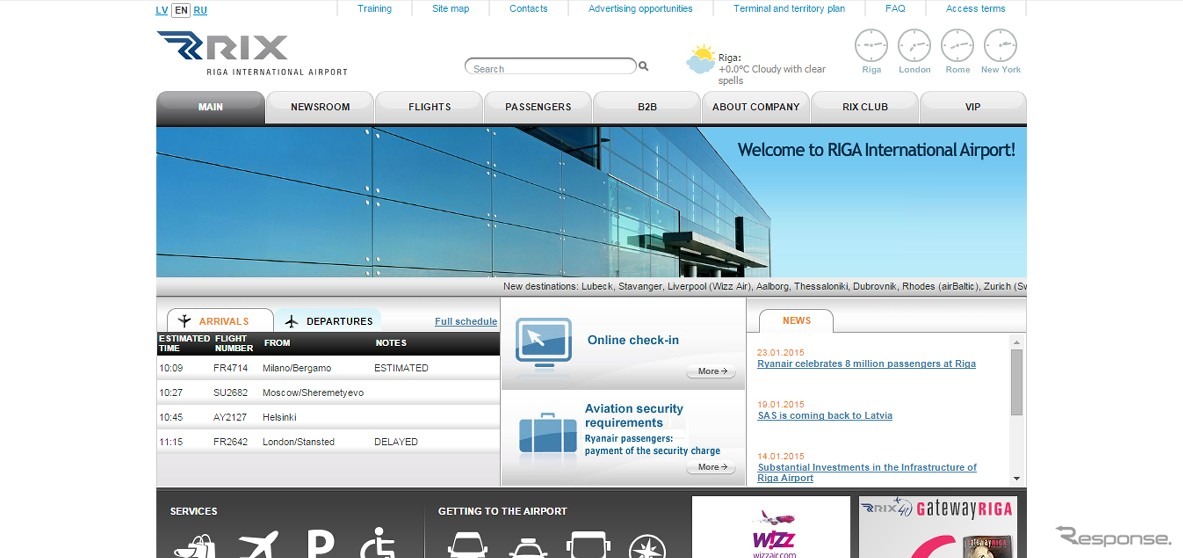Open the NEWSROOM navigation tab

coord(320,107)
